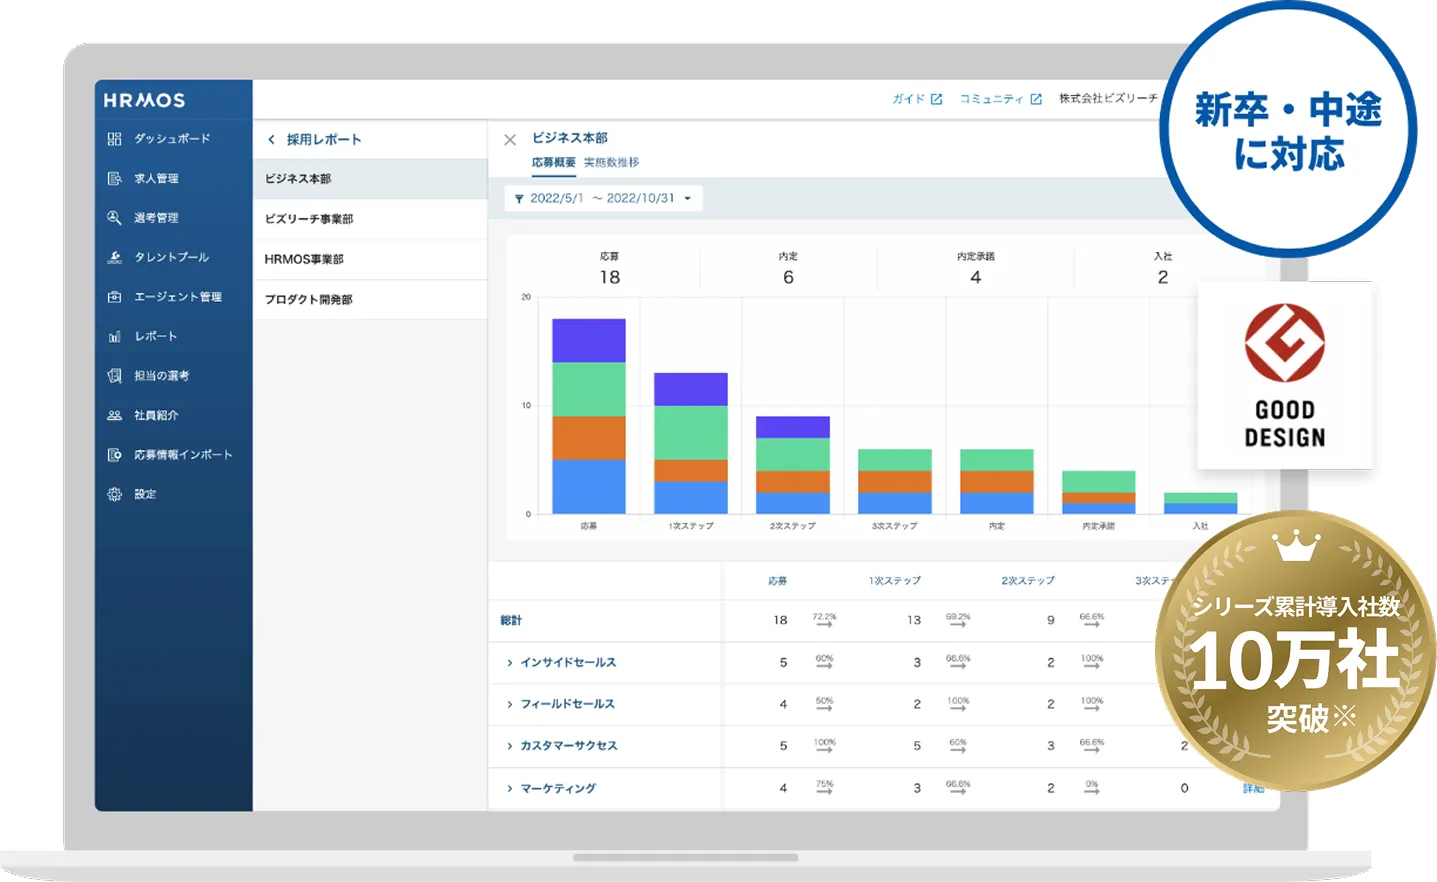Open the settings gear icon
This screenshot has height=882, width=1437.
(115, 495)
